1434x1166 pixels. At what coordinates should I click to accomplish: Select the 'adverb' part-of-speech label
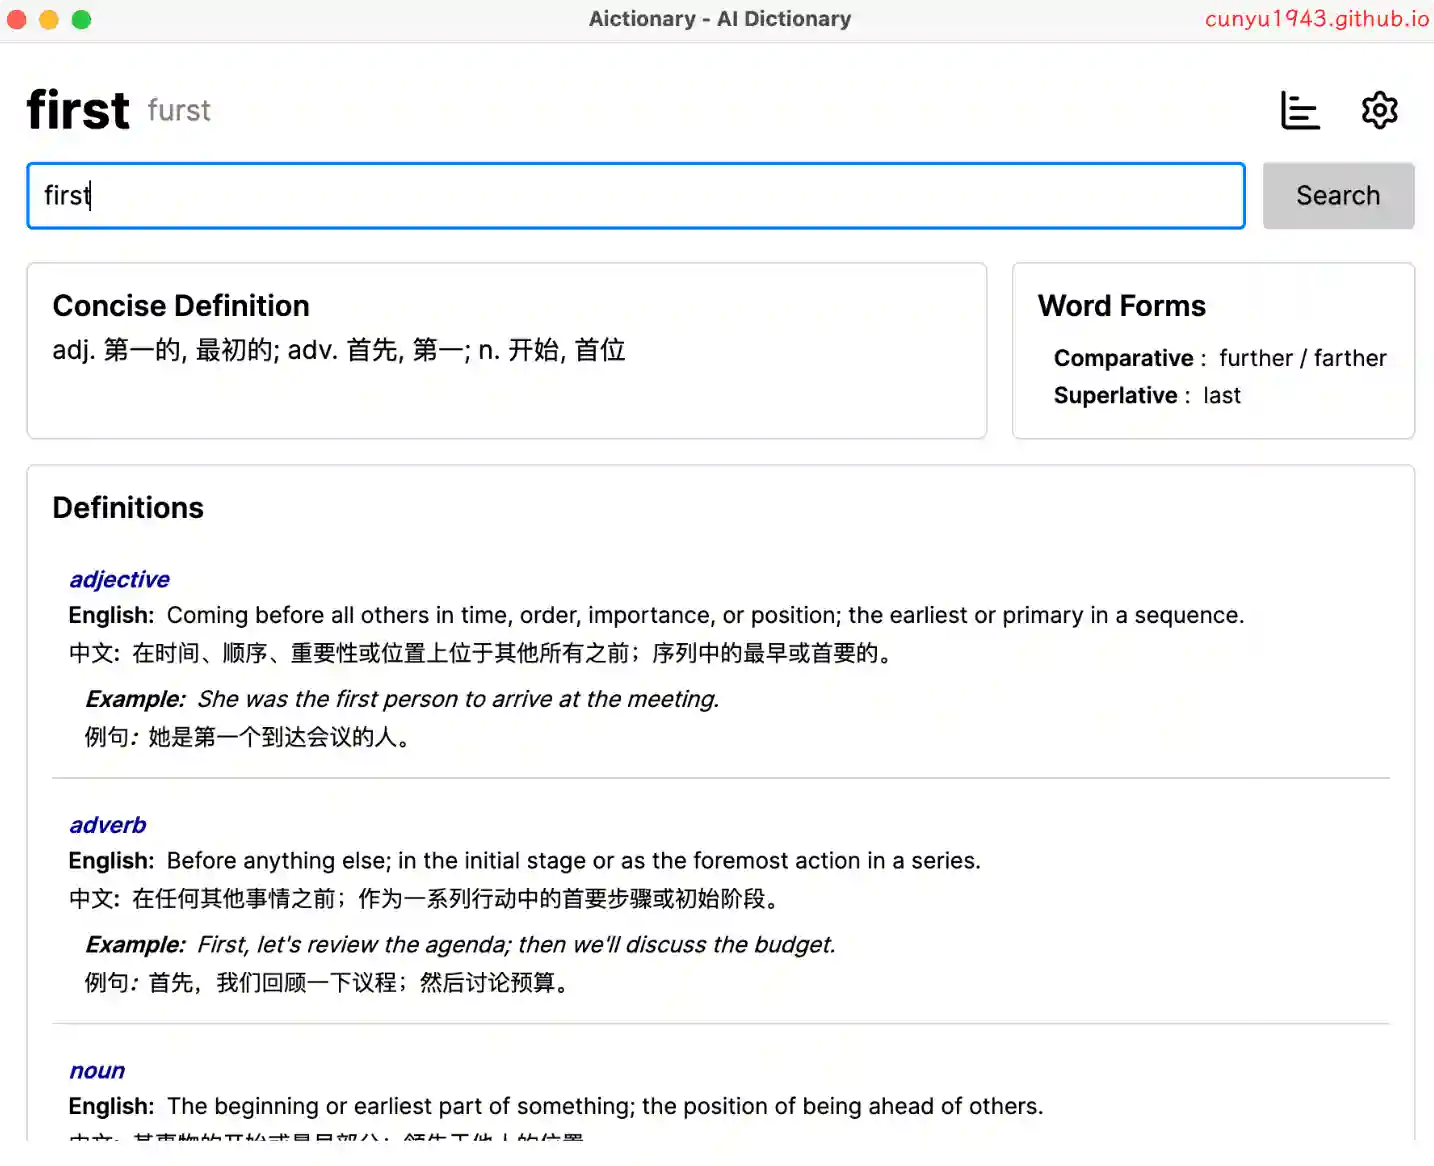pyautogui.click(x=107, y=825)
